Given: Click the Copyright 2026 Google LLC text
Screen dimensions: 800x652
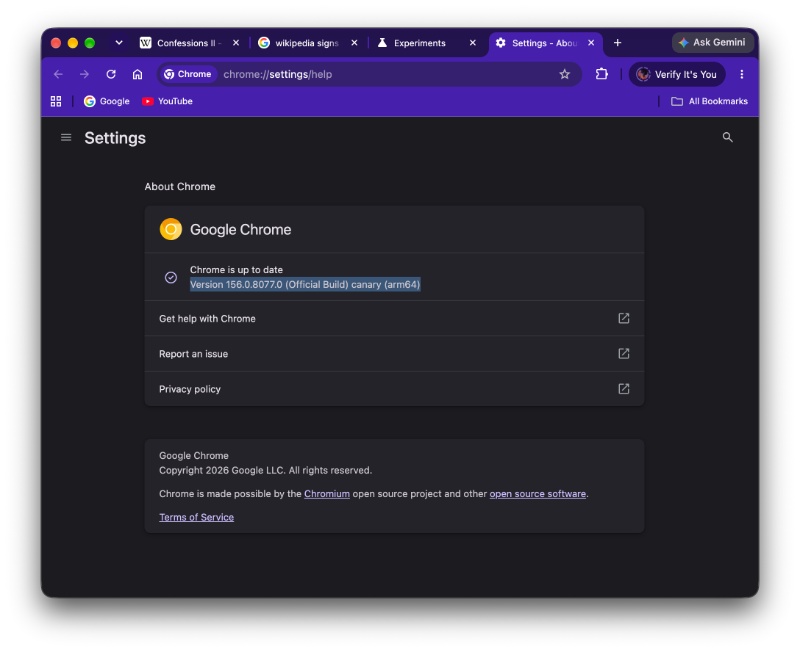Looking at the screenshot, I should (265, 470).
